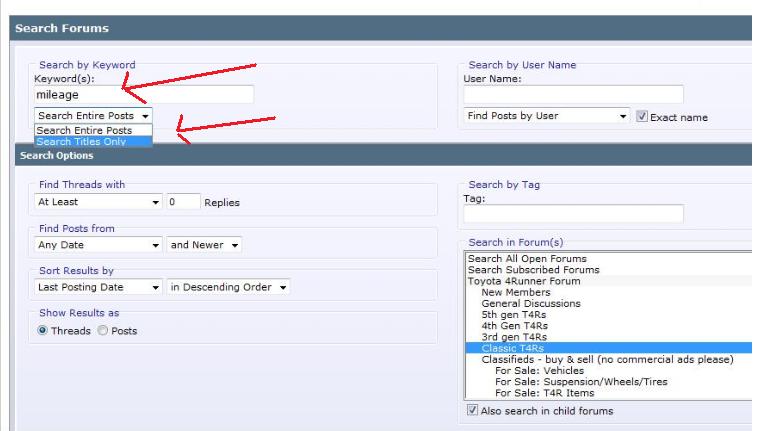Image resolution: width=765 pixels, height=431 pixels.
Task: Open the Search Entire Posts dropdown
Action: (x=93, y=116)
